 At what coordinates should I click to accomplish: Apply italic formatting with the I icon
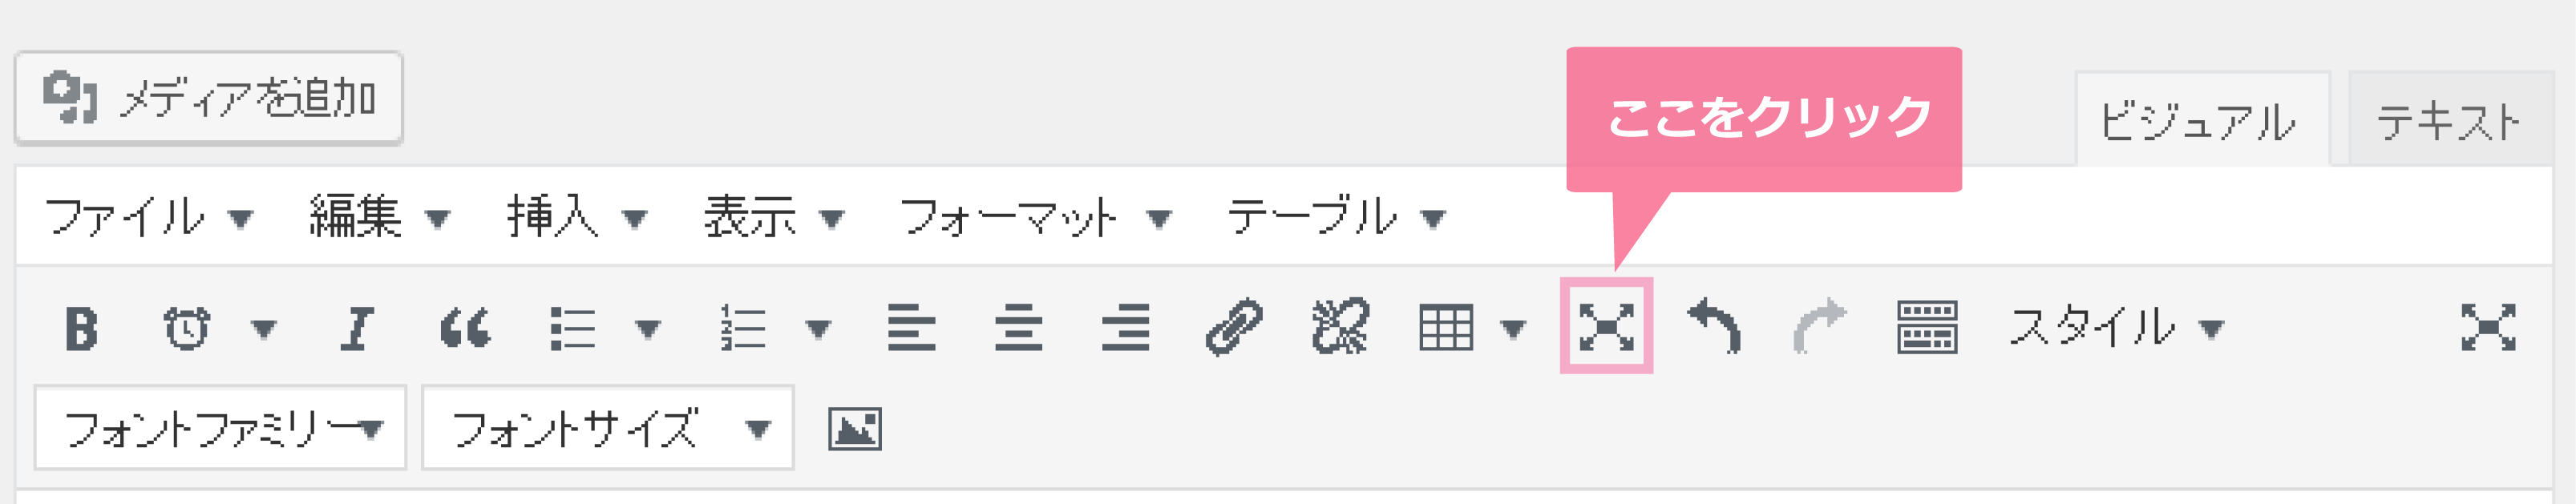click(x=356, y=328)
